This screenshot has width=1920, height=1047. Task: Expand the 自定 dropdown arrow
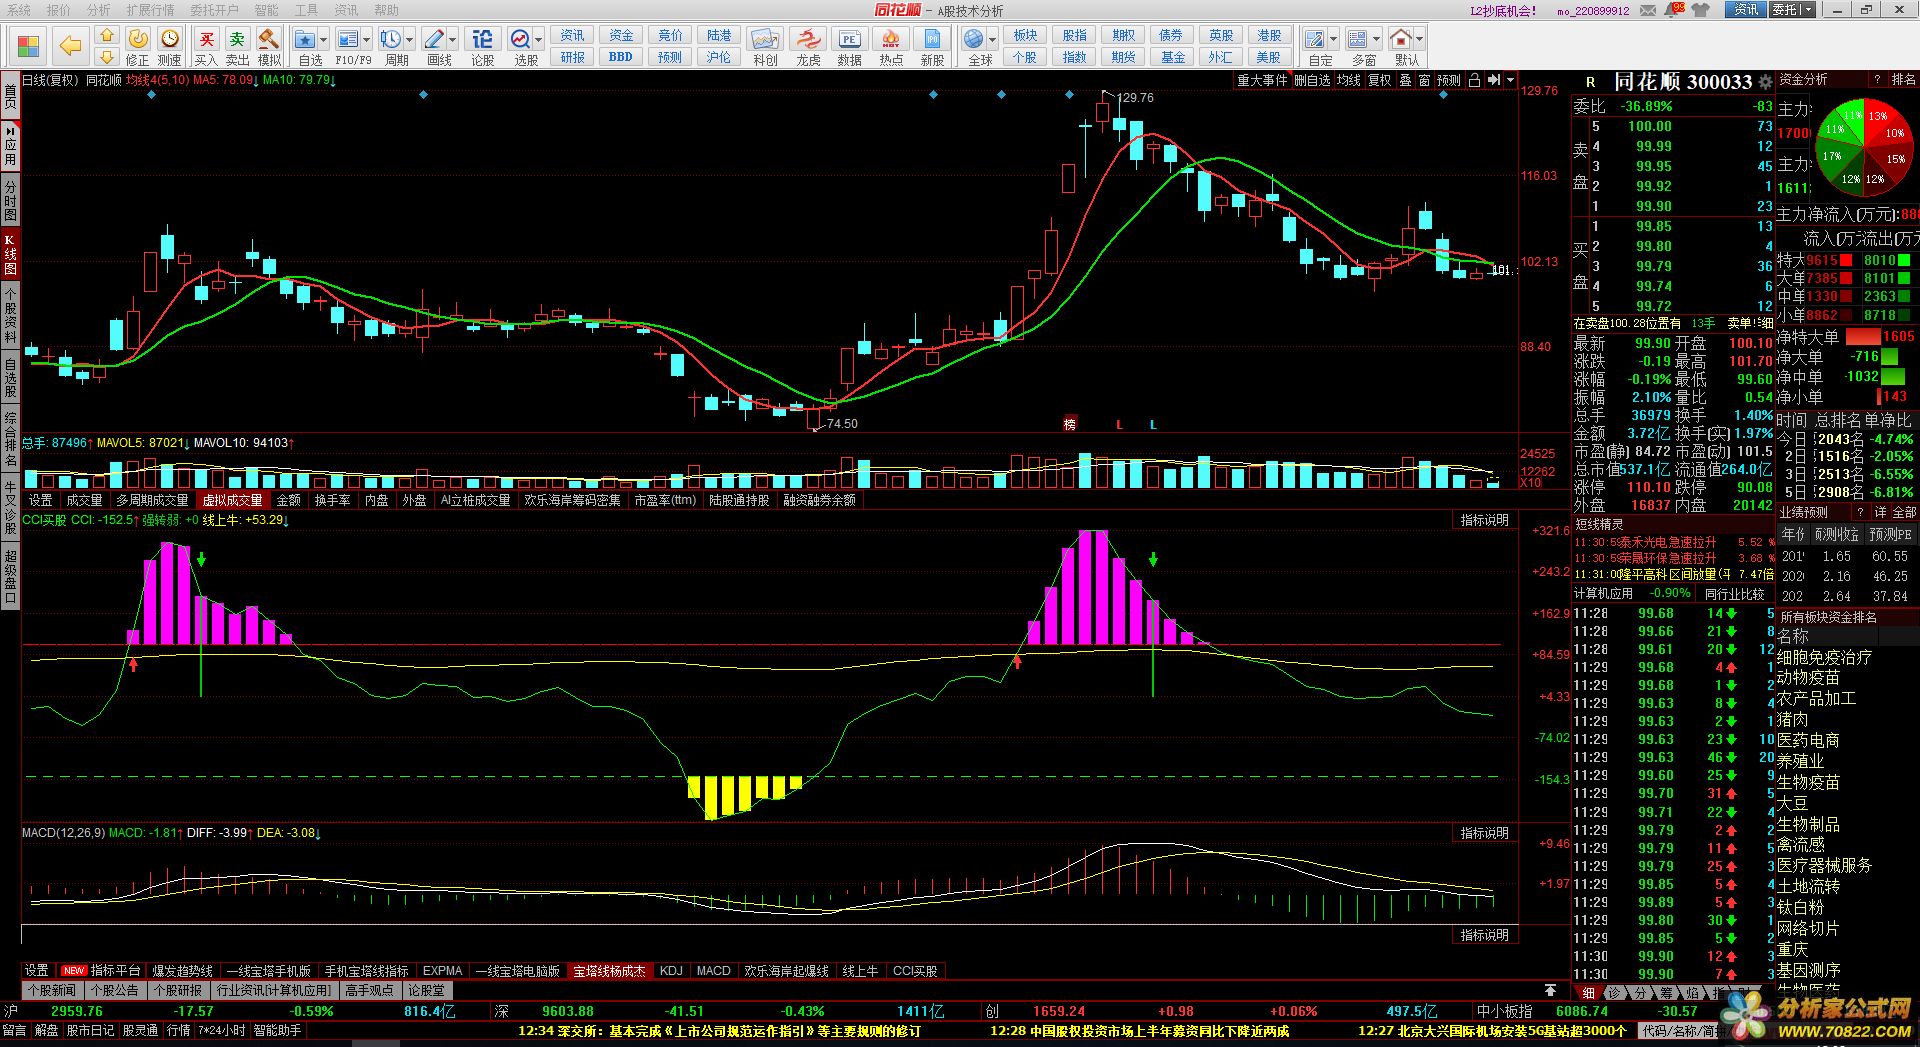(x=1334, y=40)
